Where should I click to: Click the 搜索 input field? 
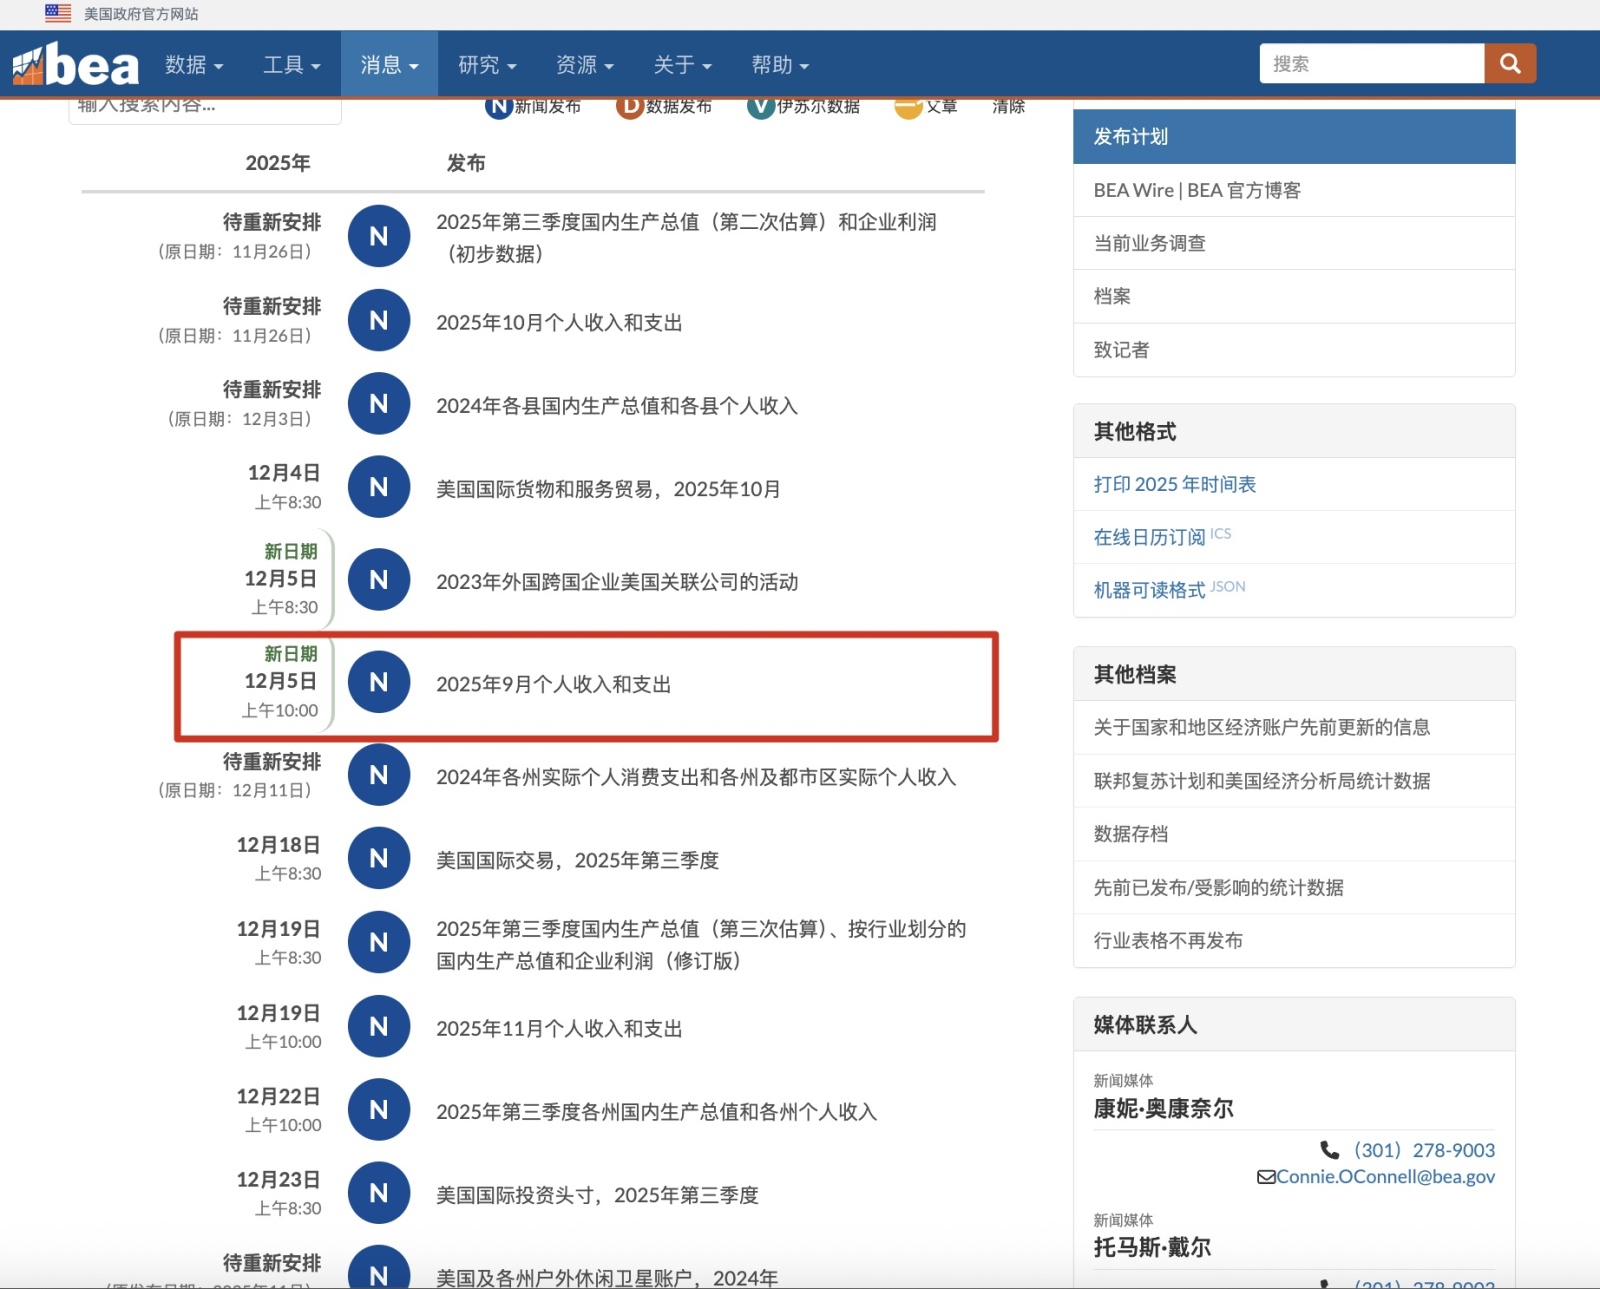1371,64
